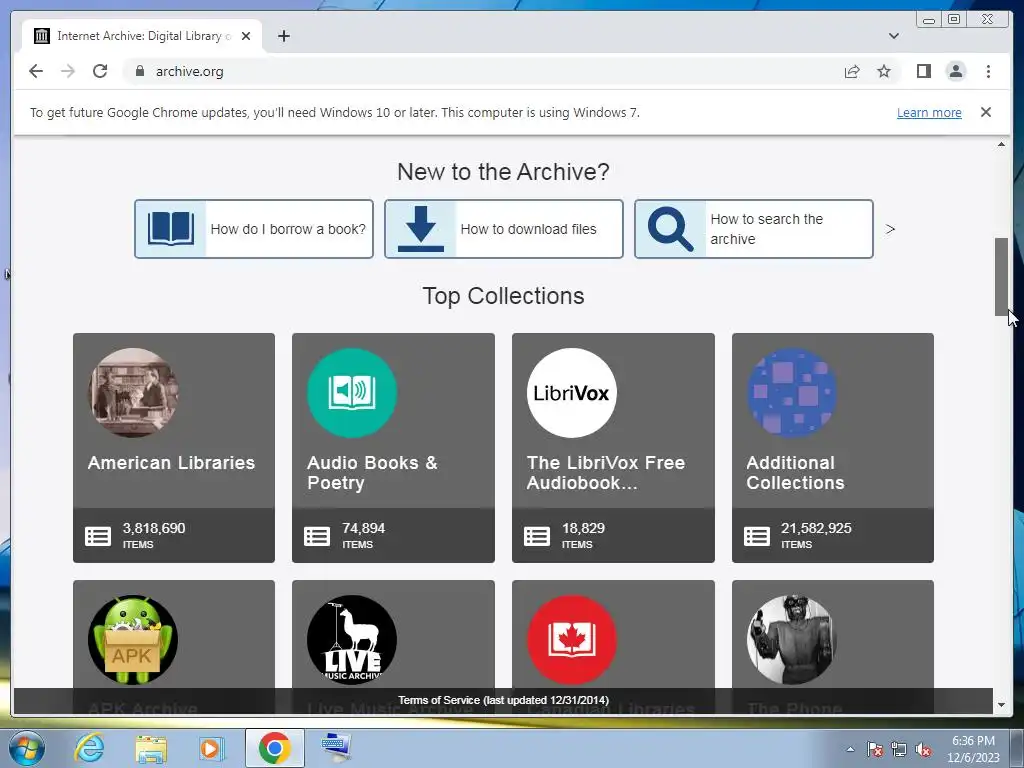Screen dimensions: 1024x768
Task: Open the Audio Books & Poetry teal icon
Action: pos(352,392)
